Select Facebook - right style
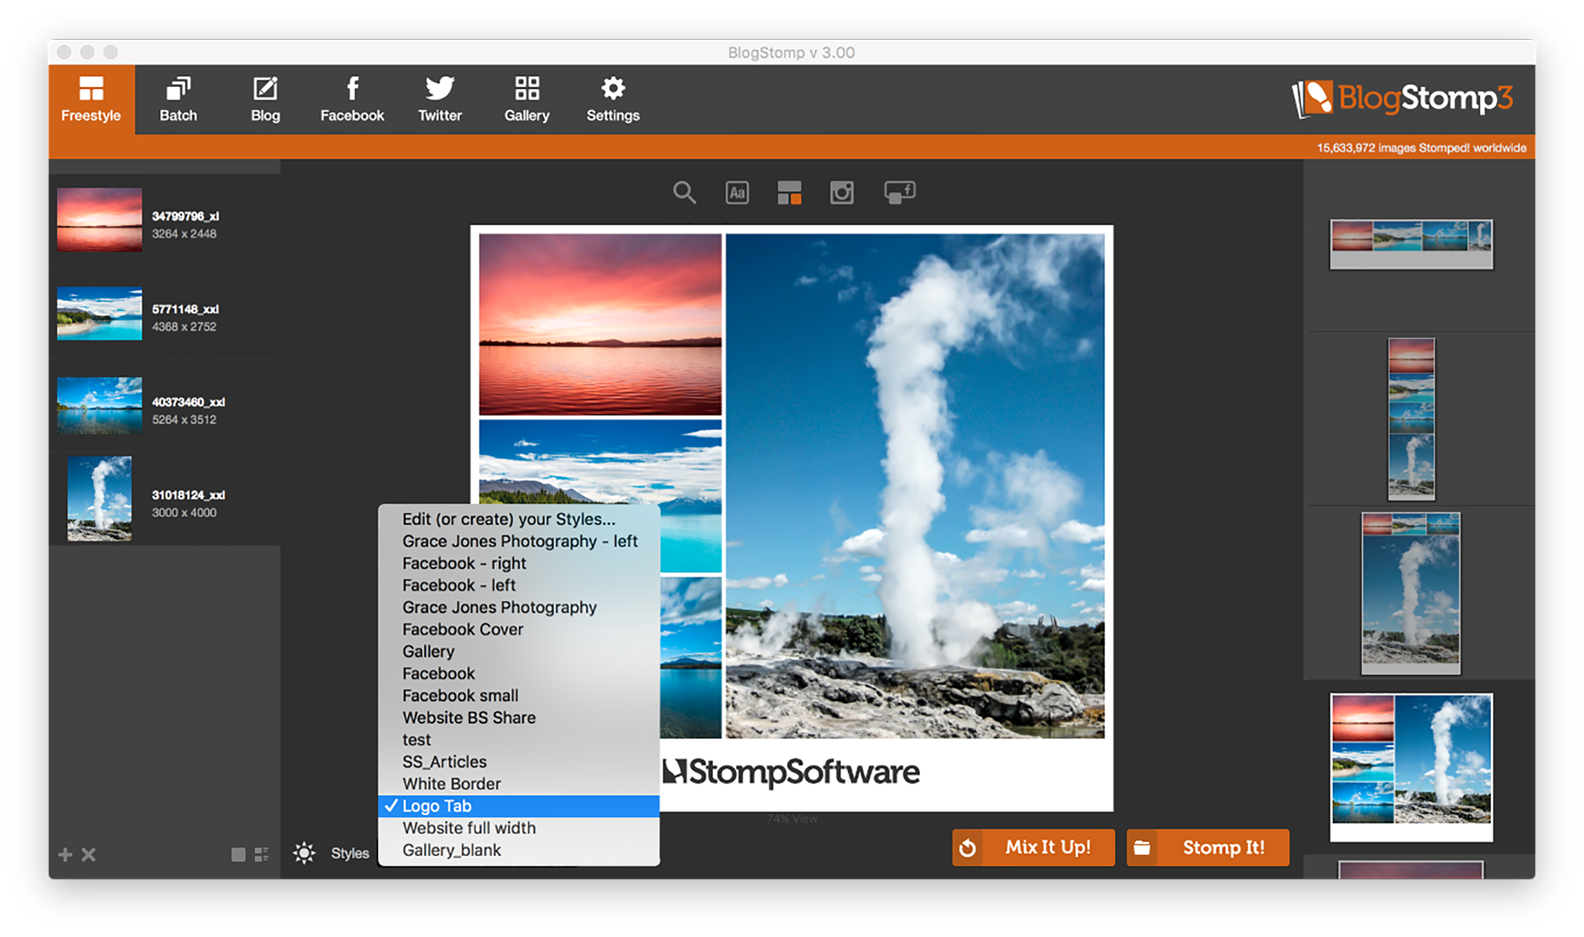Viewport: 1584px width, 937px height. [x=519, y=563]
